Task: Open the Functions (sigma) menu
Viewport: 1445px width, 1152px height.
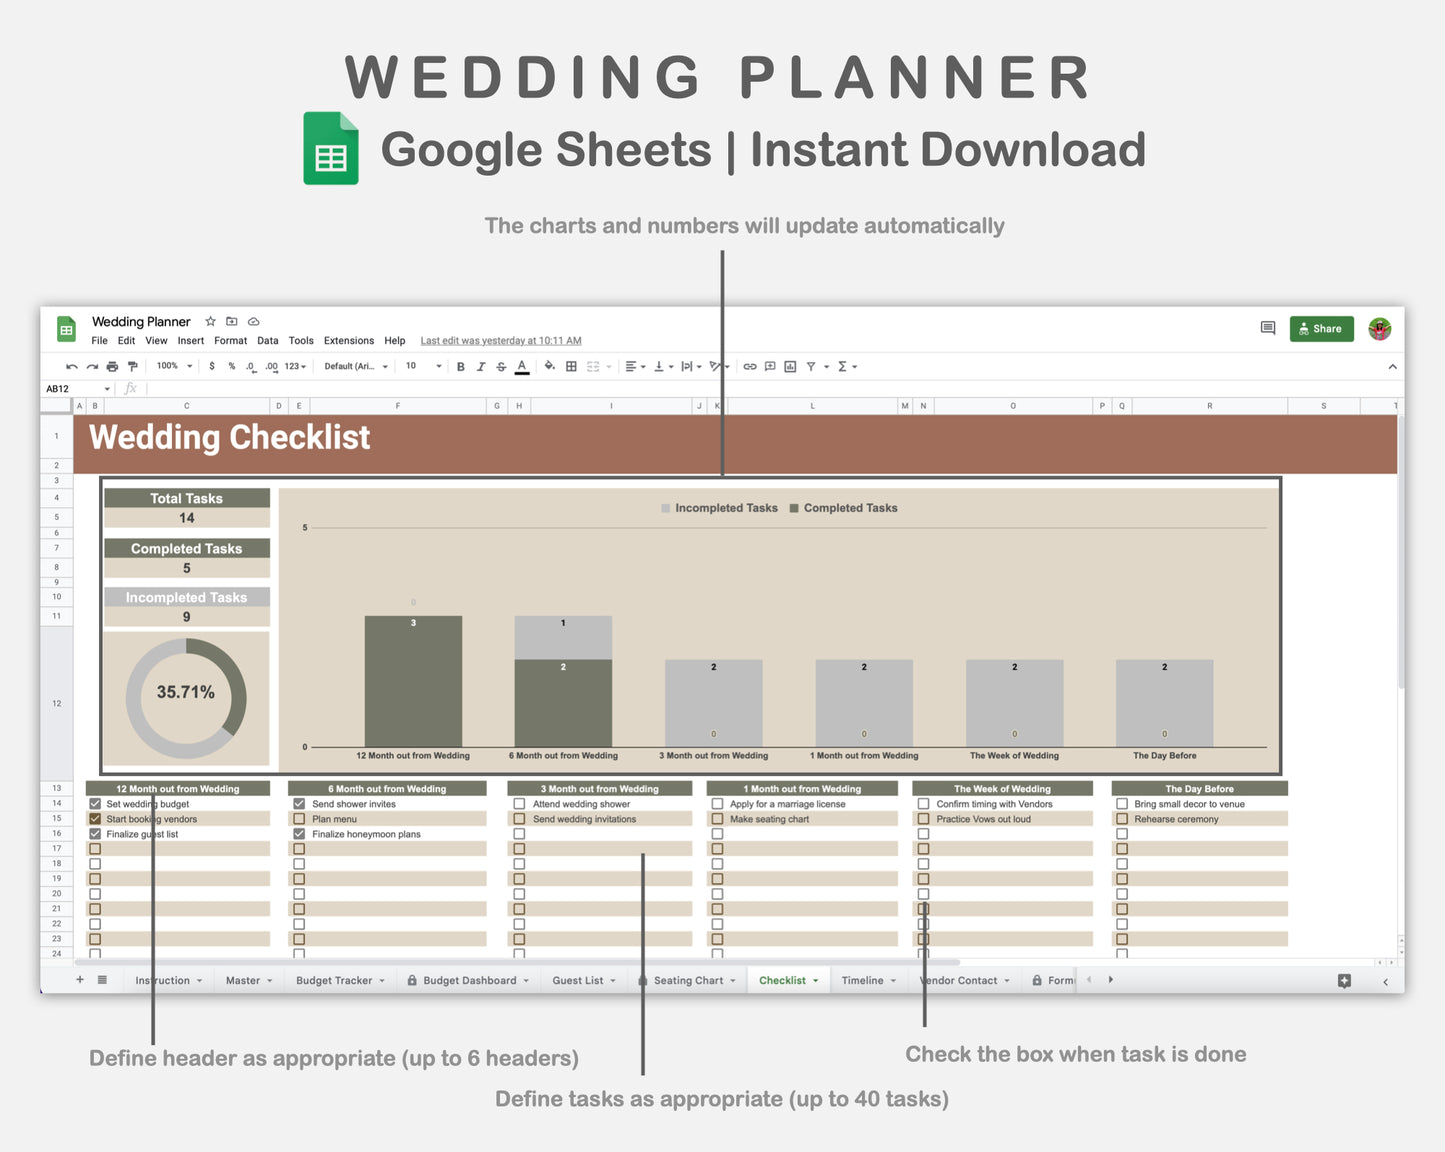Action: tap(845, 366)
